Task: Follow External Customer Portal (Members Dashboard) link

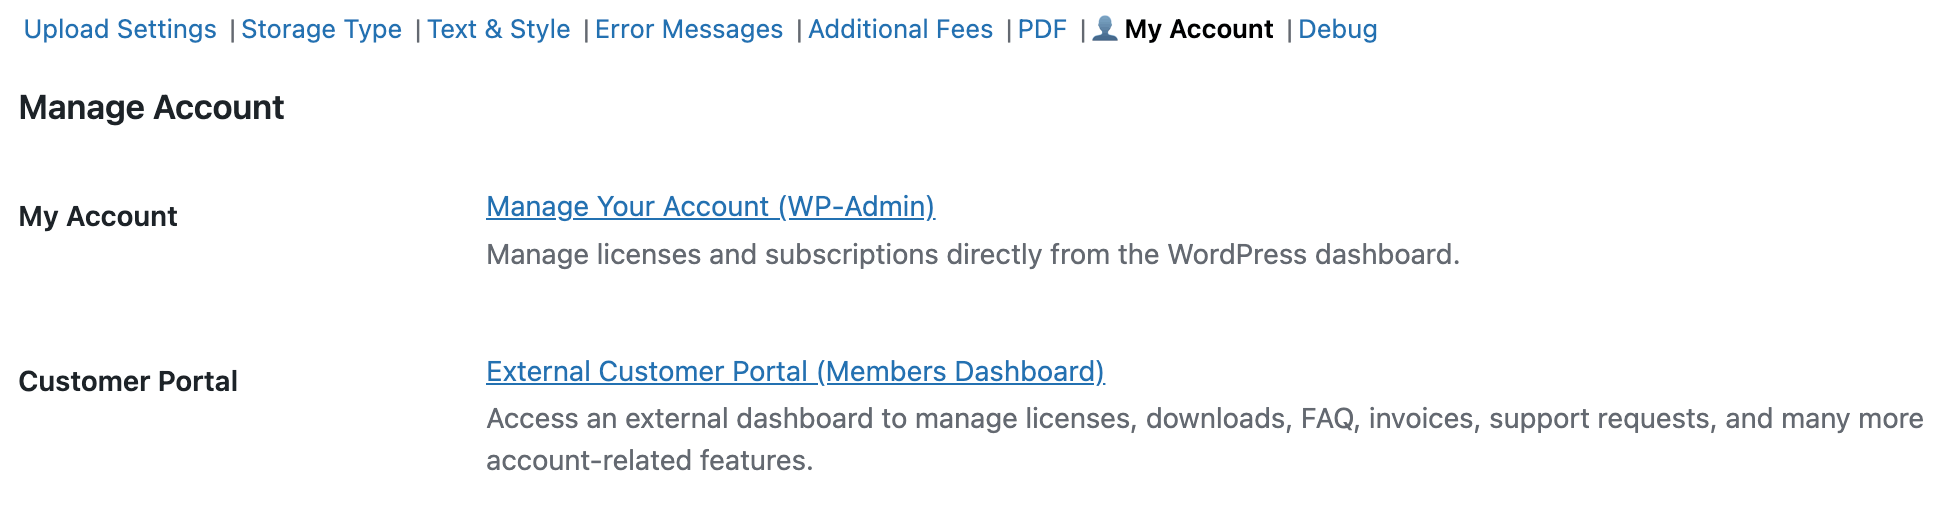Action: [x=795, y=372]
